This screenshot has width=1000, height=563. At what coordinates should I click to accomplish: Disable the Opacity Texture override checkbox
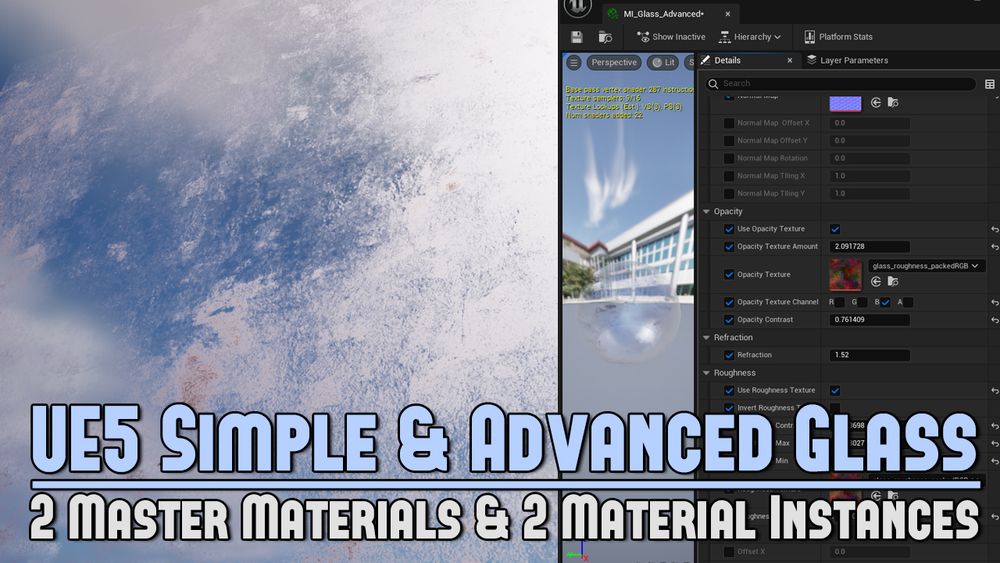point(729,275)
